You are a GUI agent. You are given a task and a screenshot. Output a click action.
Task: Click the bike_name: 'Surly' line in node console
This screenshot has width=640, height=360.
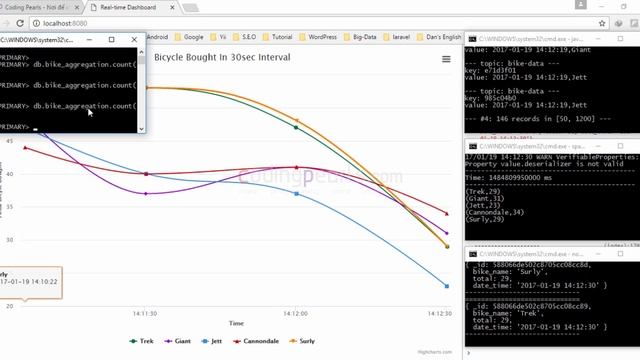(510, 271)
